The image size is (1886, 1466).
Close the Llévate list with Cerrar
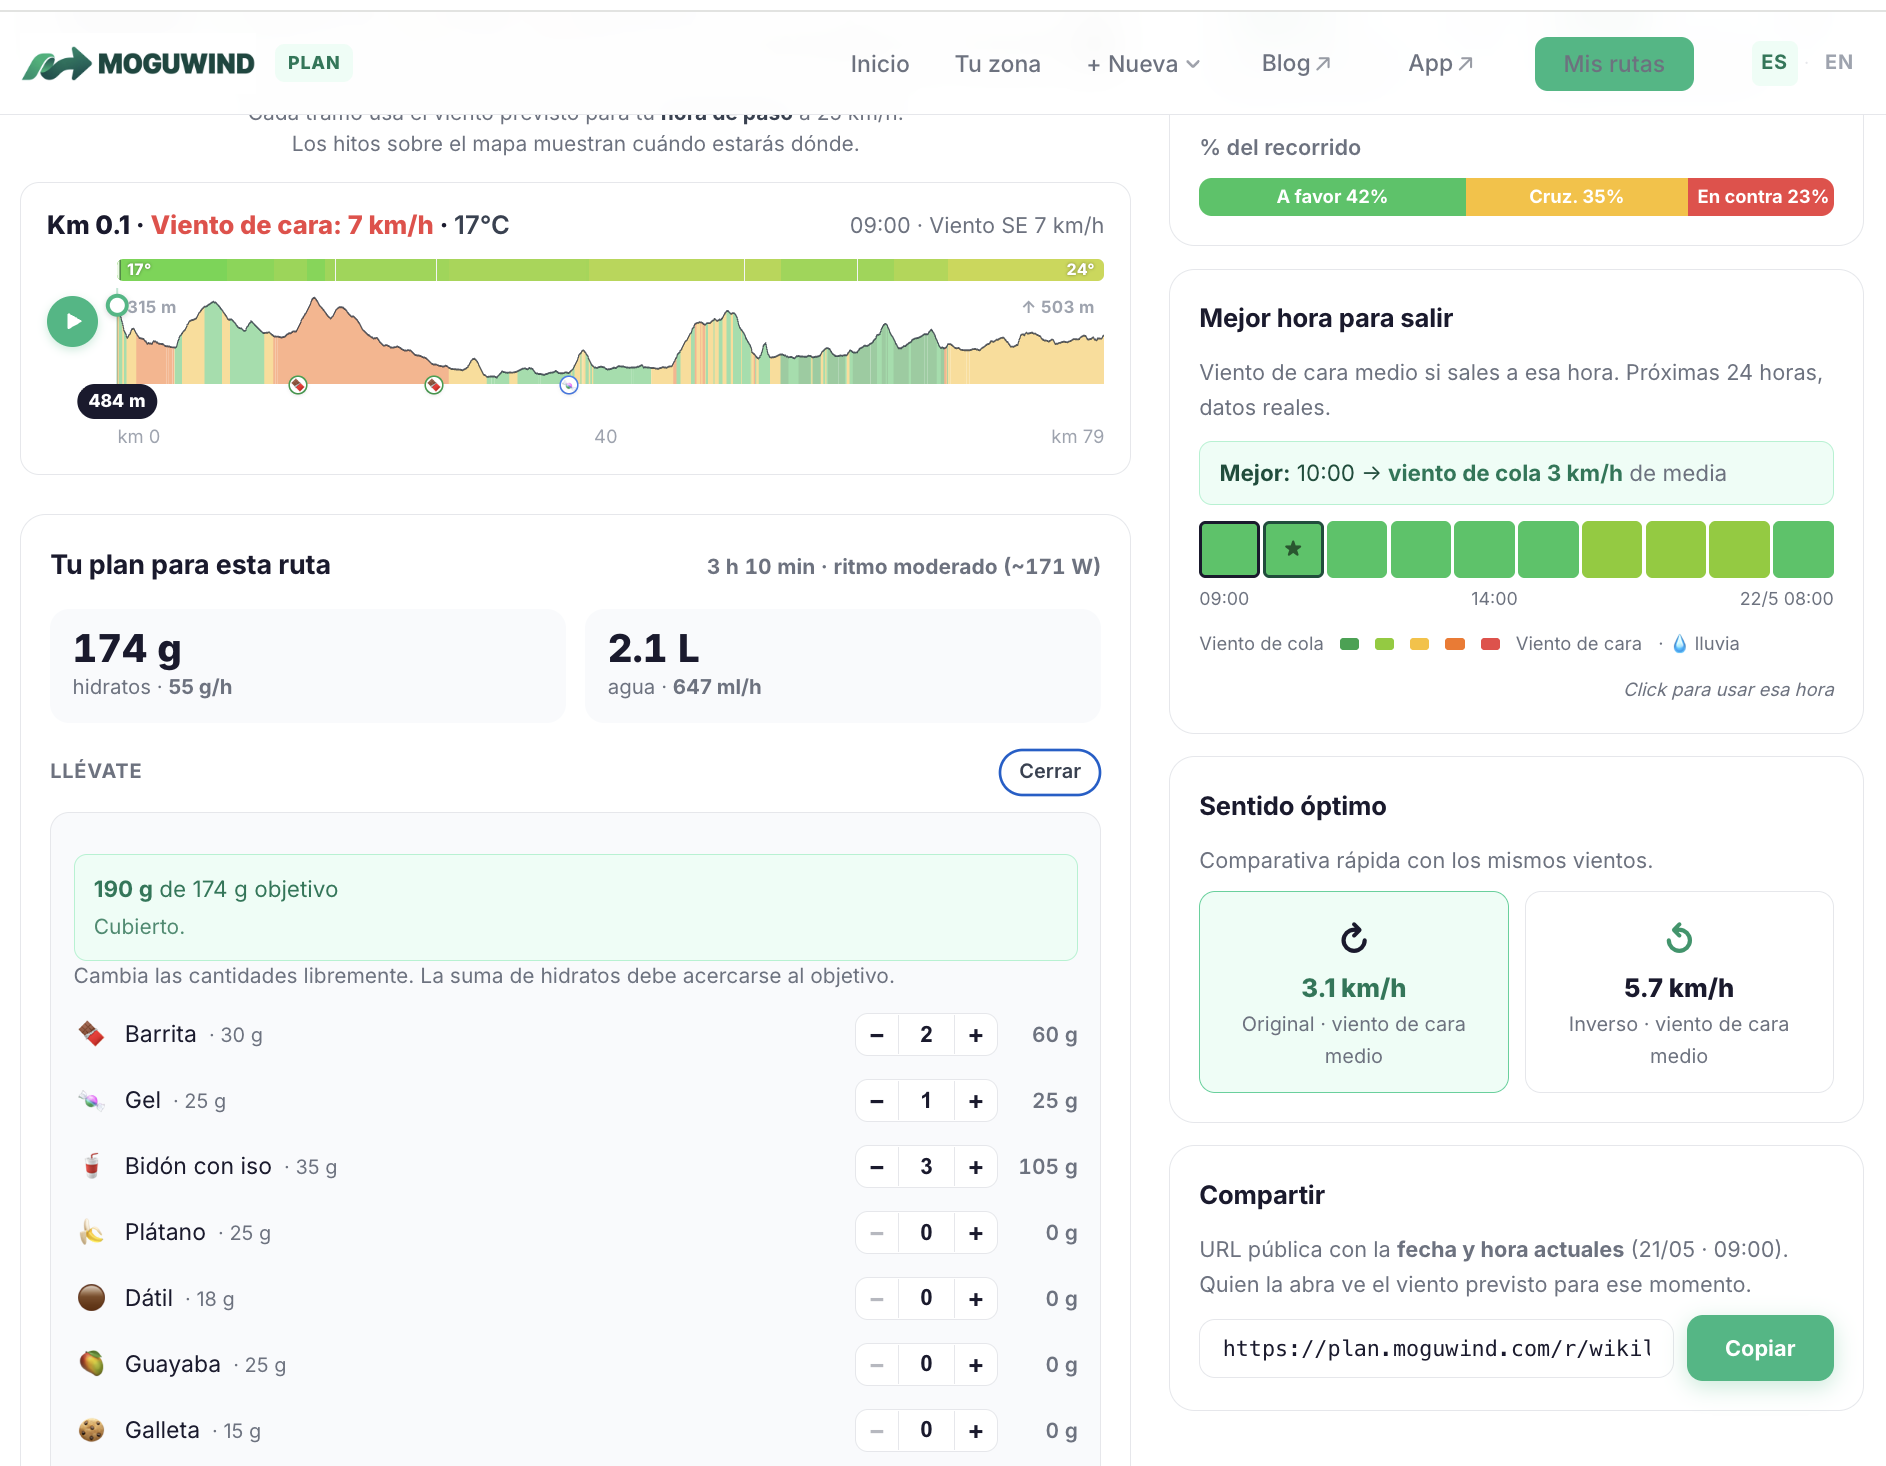(x=1049, y=772)
